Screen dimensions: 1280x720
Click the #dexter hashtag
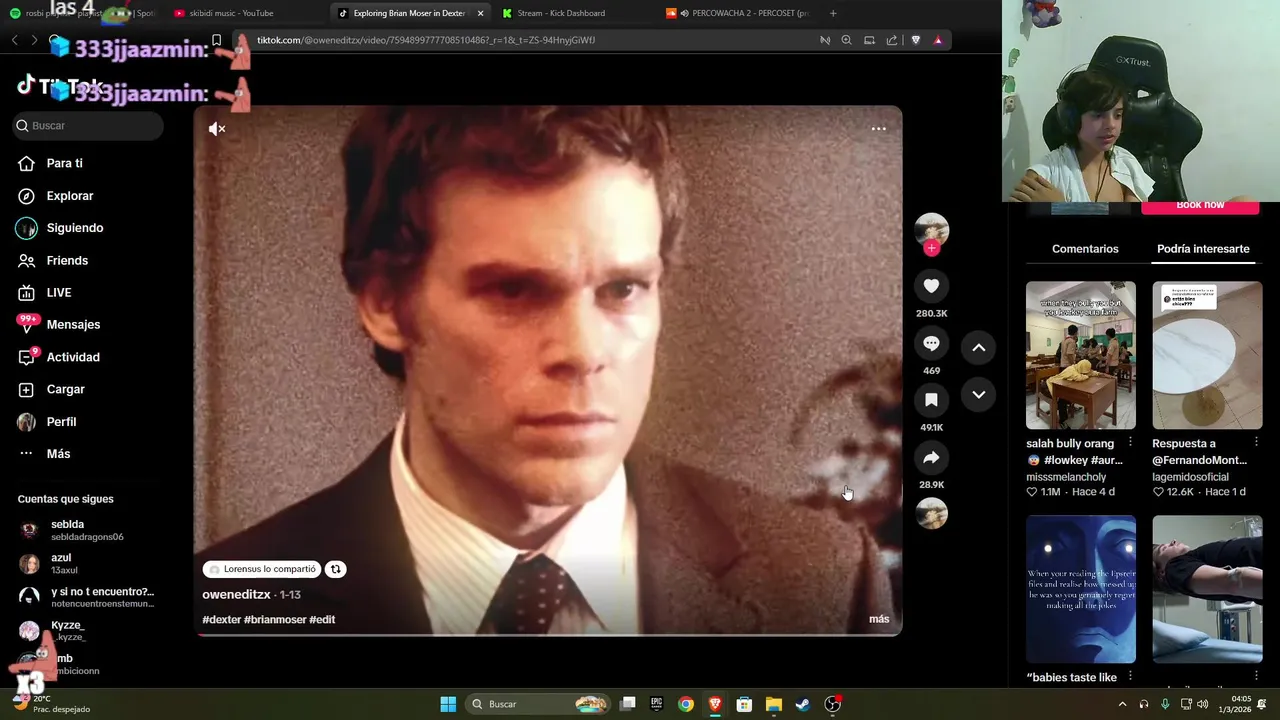[x=222, y=620]
